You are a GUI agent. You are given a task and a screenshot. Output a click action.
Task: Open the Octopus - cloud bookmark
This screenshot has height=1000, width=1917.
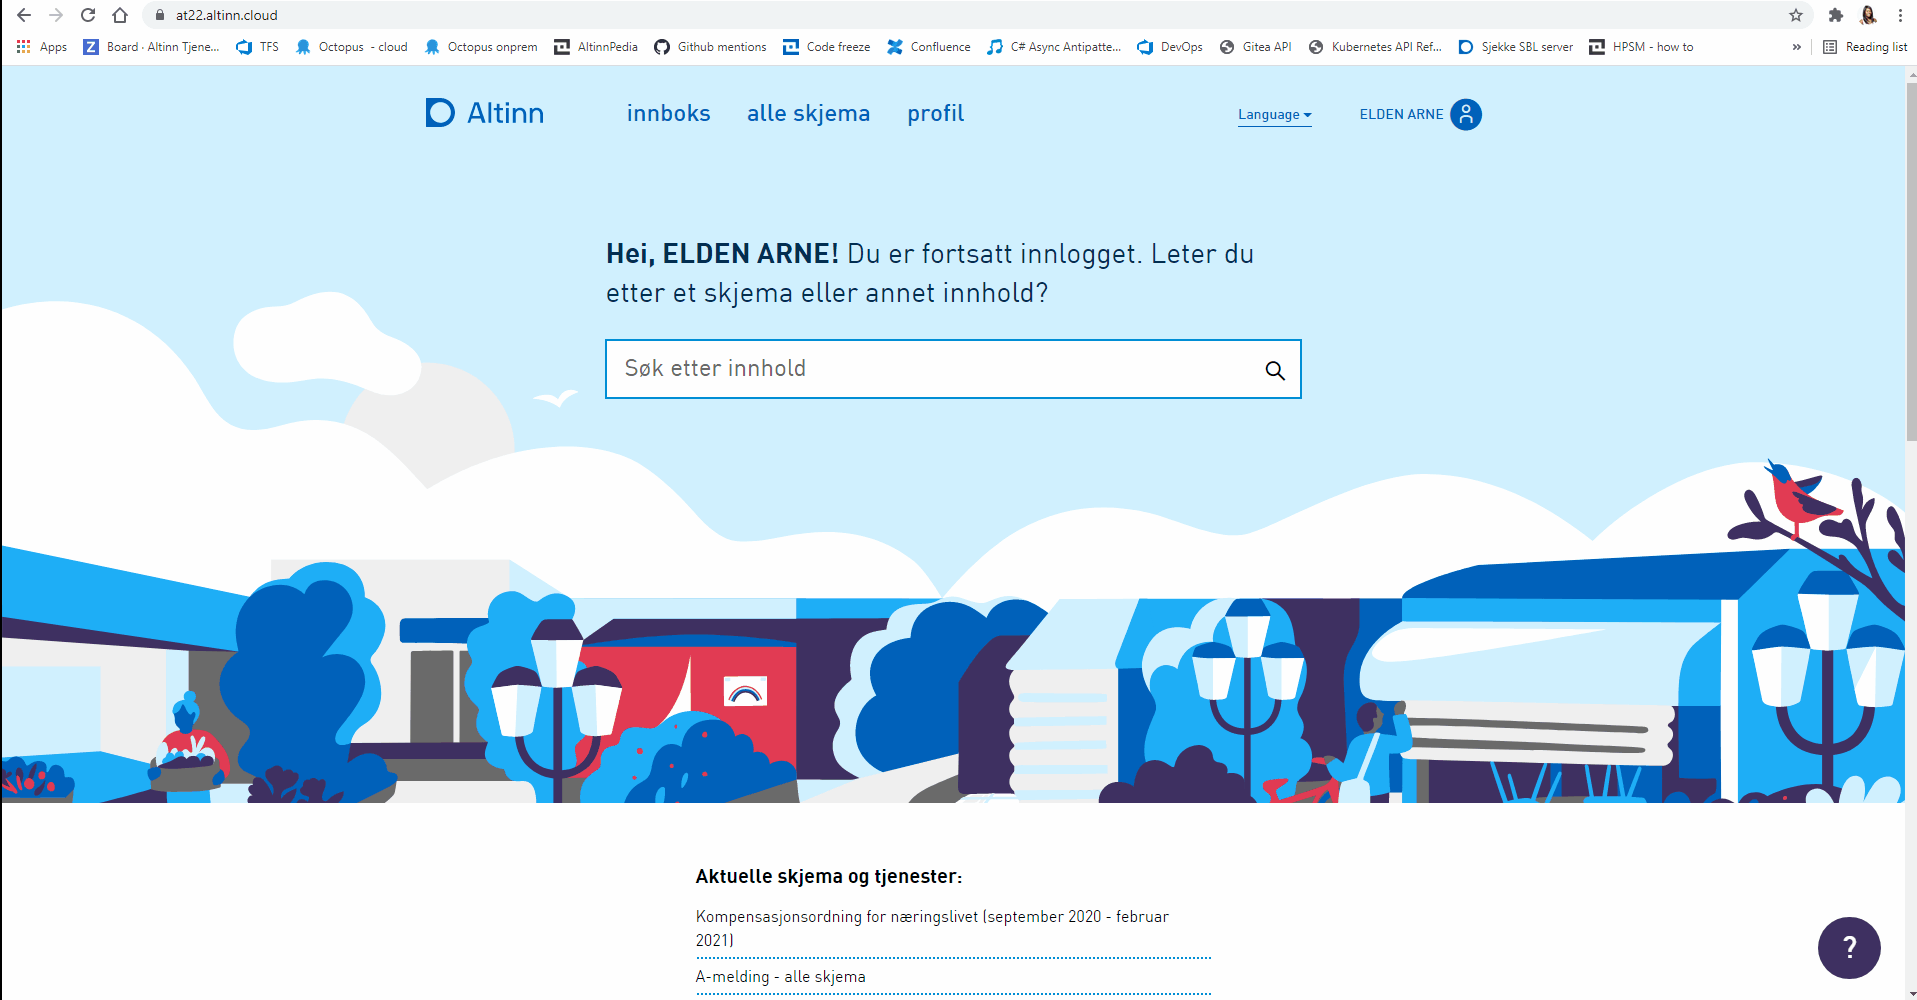(x=352, y=47)
